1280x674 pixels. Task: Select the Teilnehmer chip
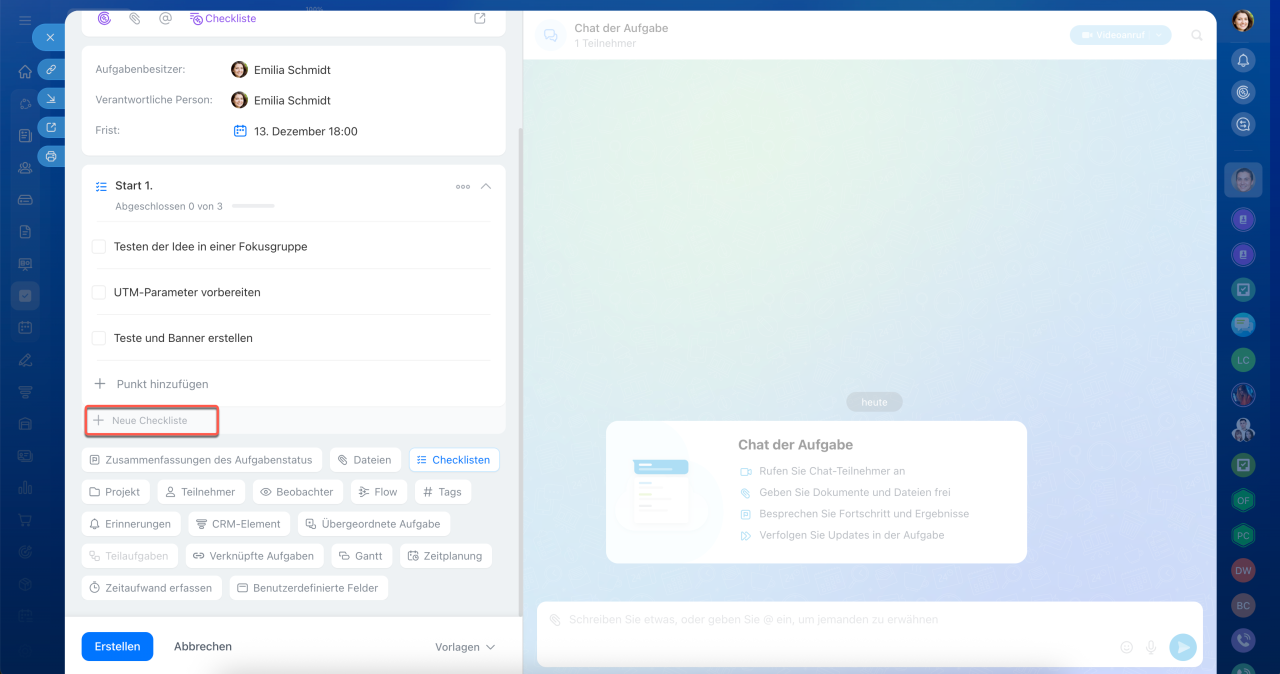(200, 492)
